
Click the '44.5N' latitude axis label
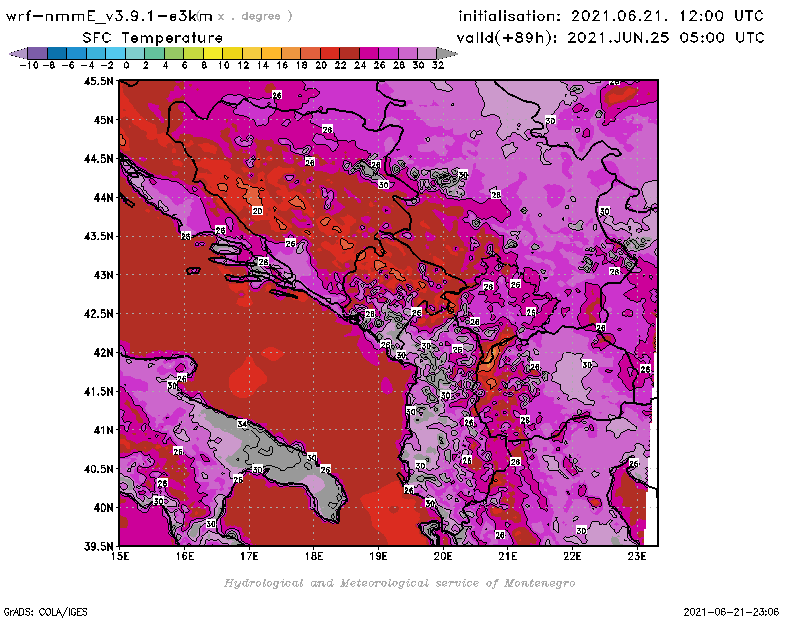point(98,159)
